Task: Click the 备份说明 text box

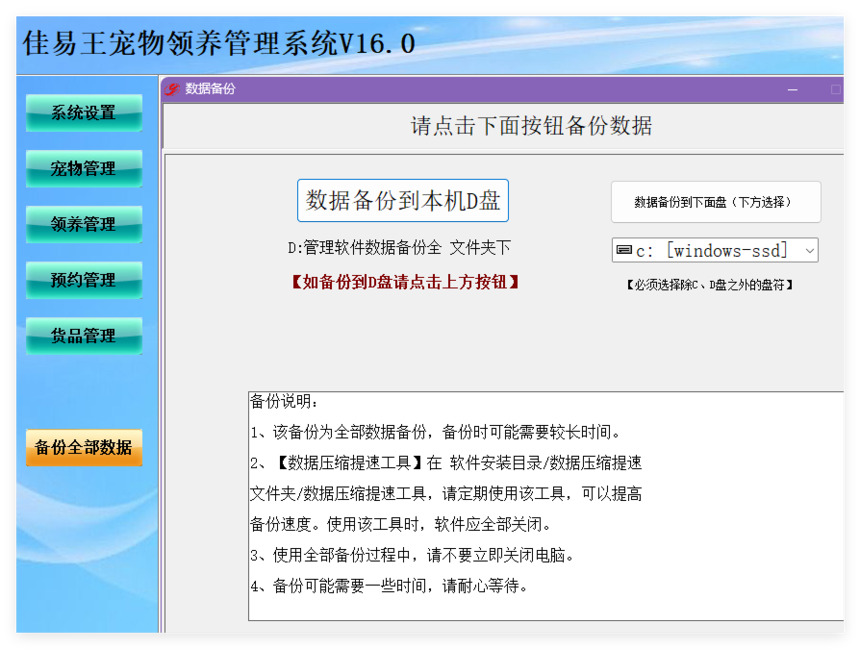Action: click(546, 506)
